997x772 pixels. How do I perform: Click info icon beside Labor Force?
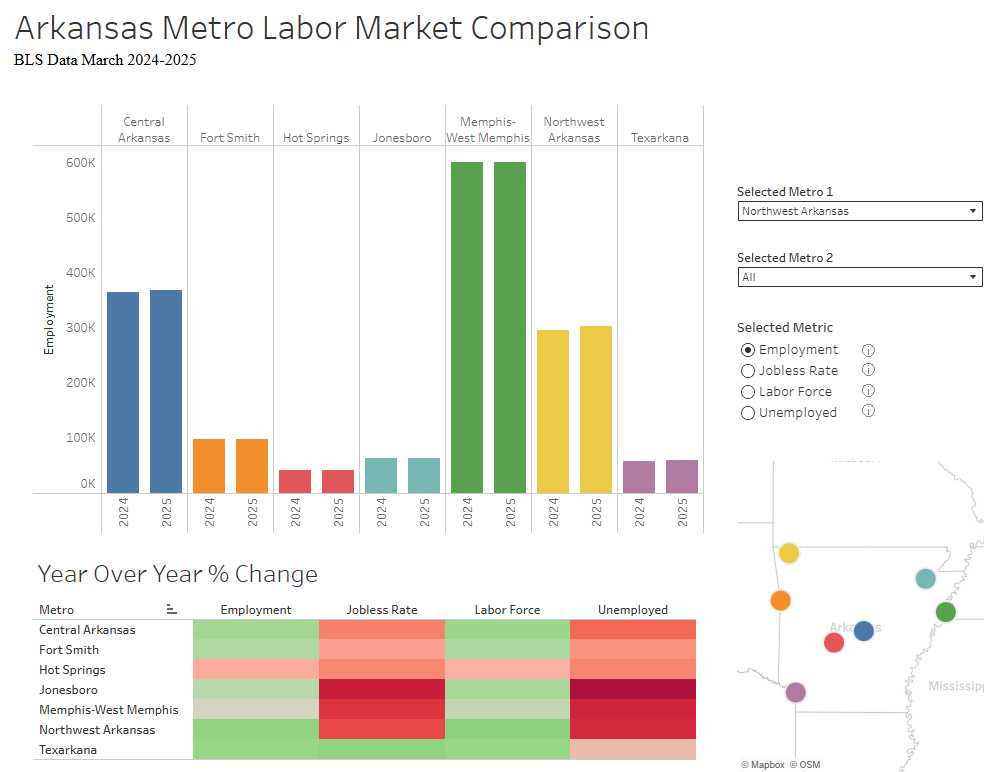[x=868, y=391]
